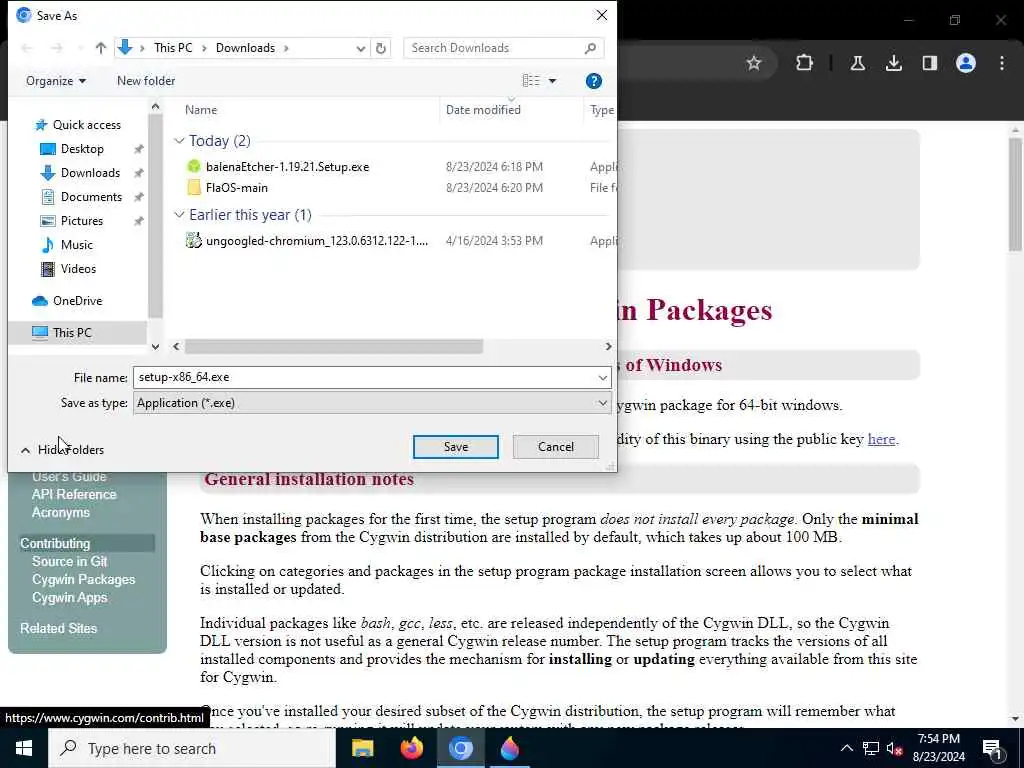This screenshot has height=768, width=1024.
Task: Collapse the Earlier this year group
Action: coord(179,215)
